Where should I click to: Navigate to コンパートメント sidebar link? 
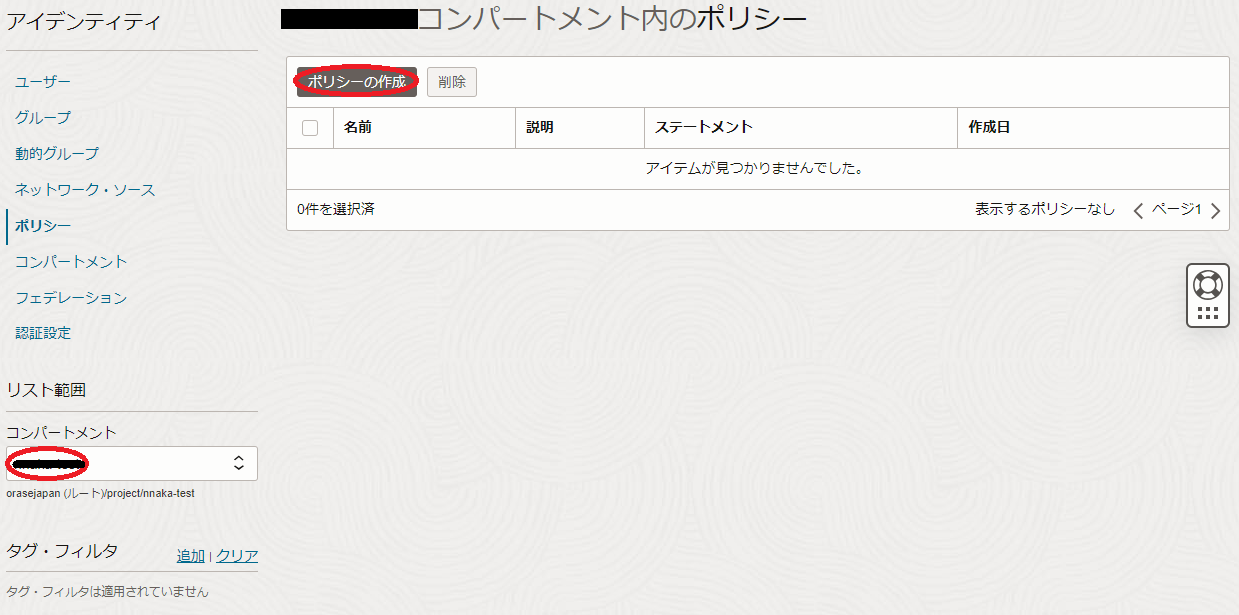click(x=71, y=261)
